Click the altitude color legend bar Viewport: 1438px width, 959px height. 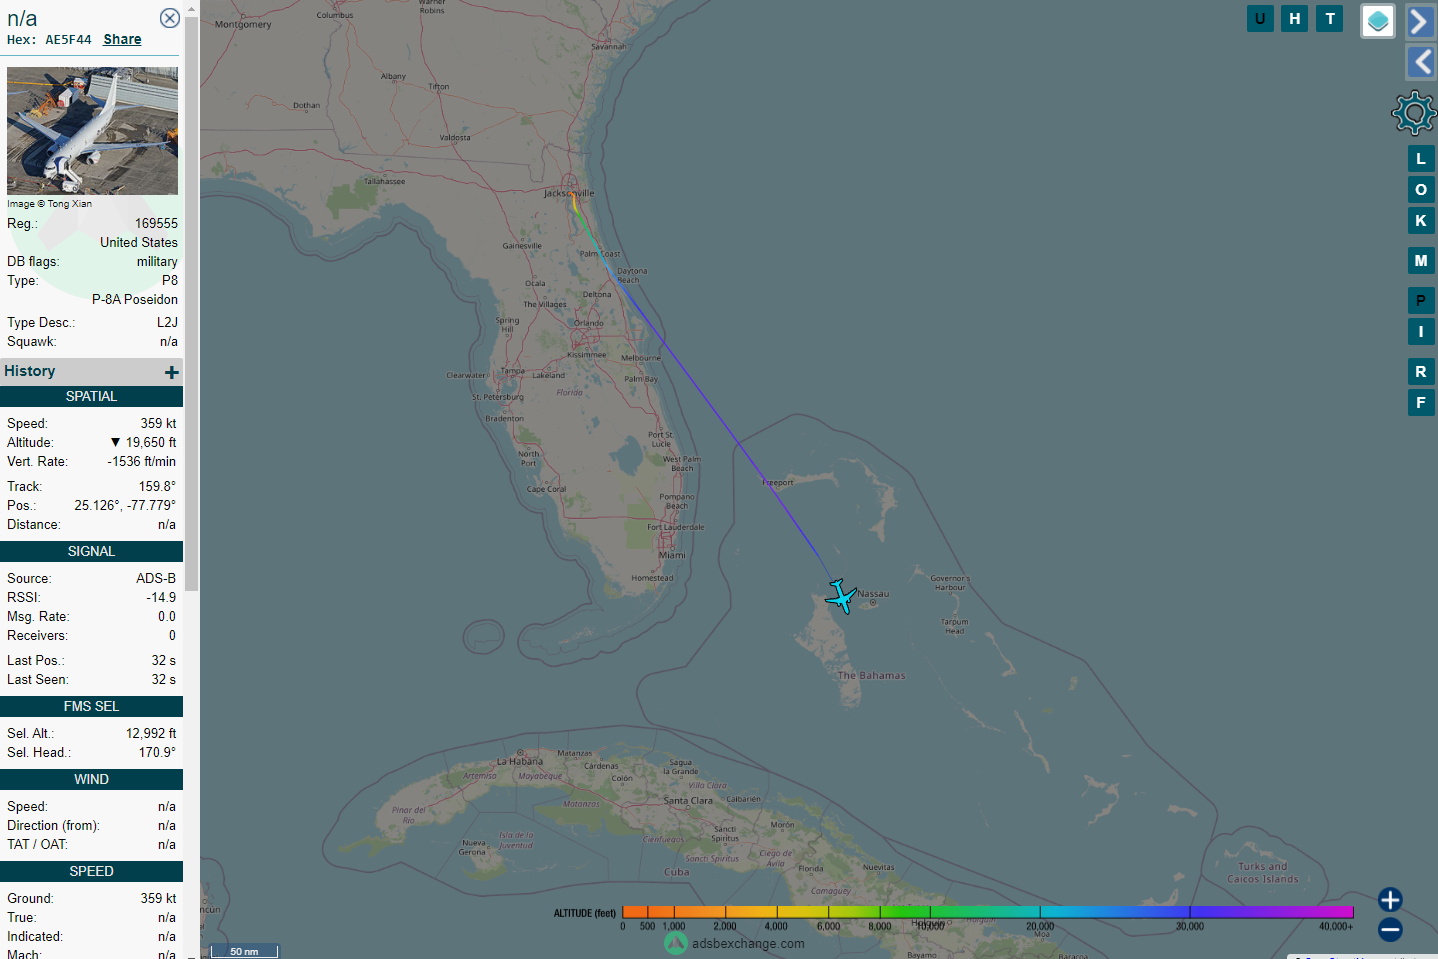(x=987, y=912)
